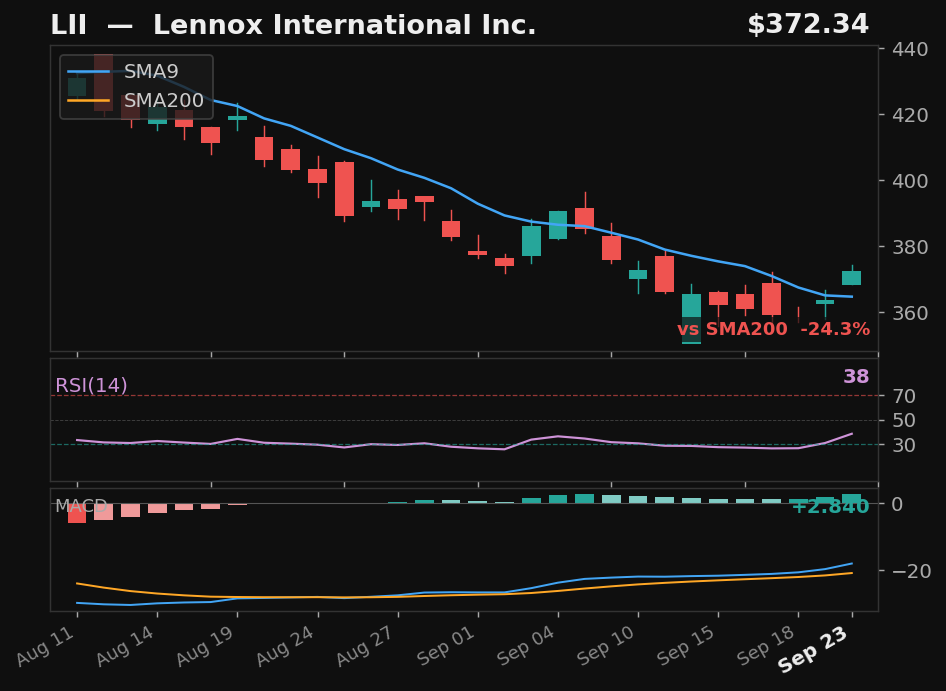Click the Sep 15 date label

(x=688, y=645)
